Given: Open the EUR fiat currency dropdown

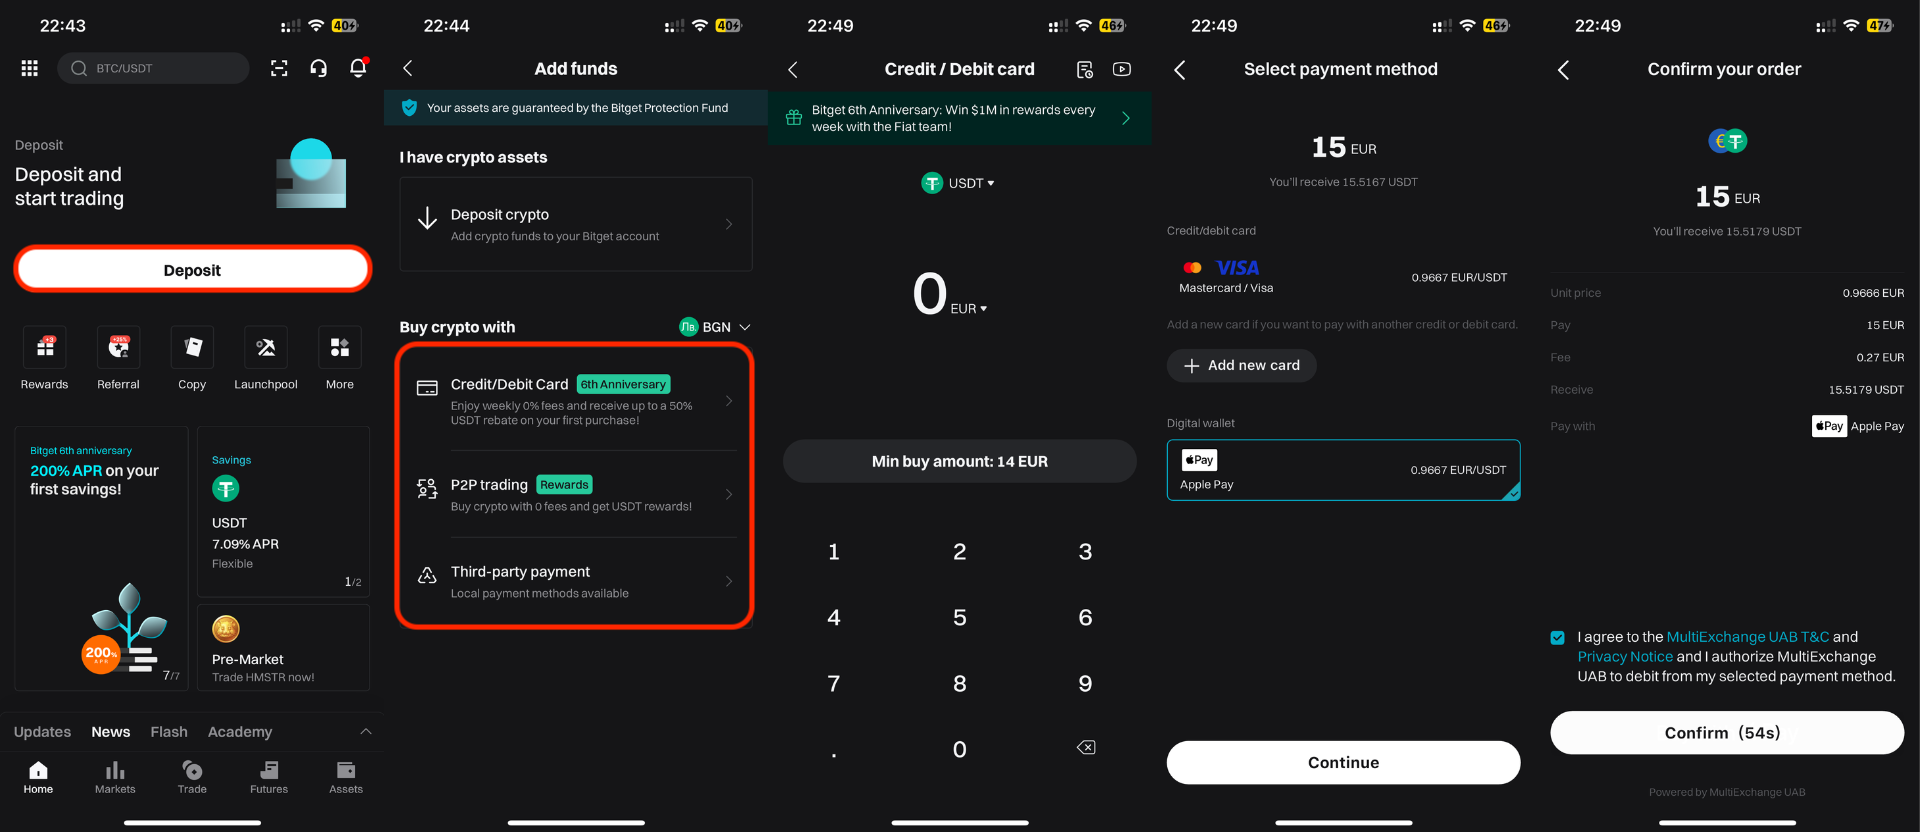Looking at the screenshot, I should tap(968, 309).
